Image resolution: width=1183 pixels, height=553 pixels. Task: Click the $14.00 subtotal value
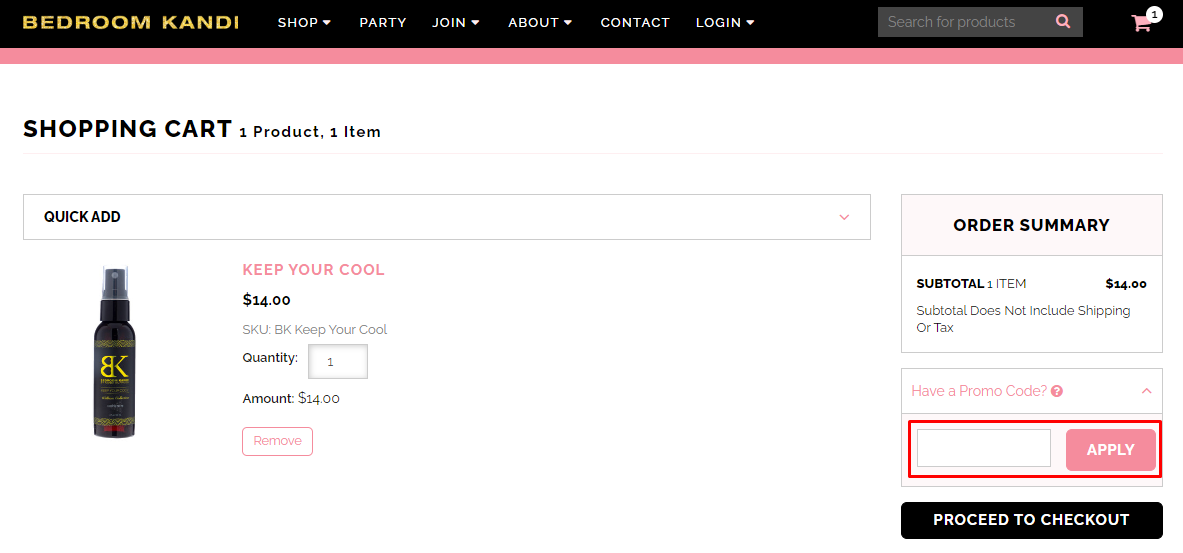(x=1126, y=284)
